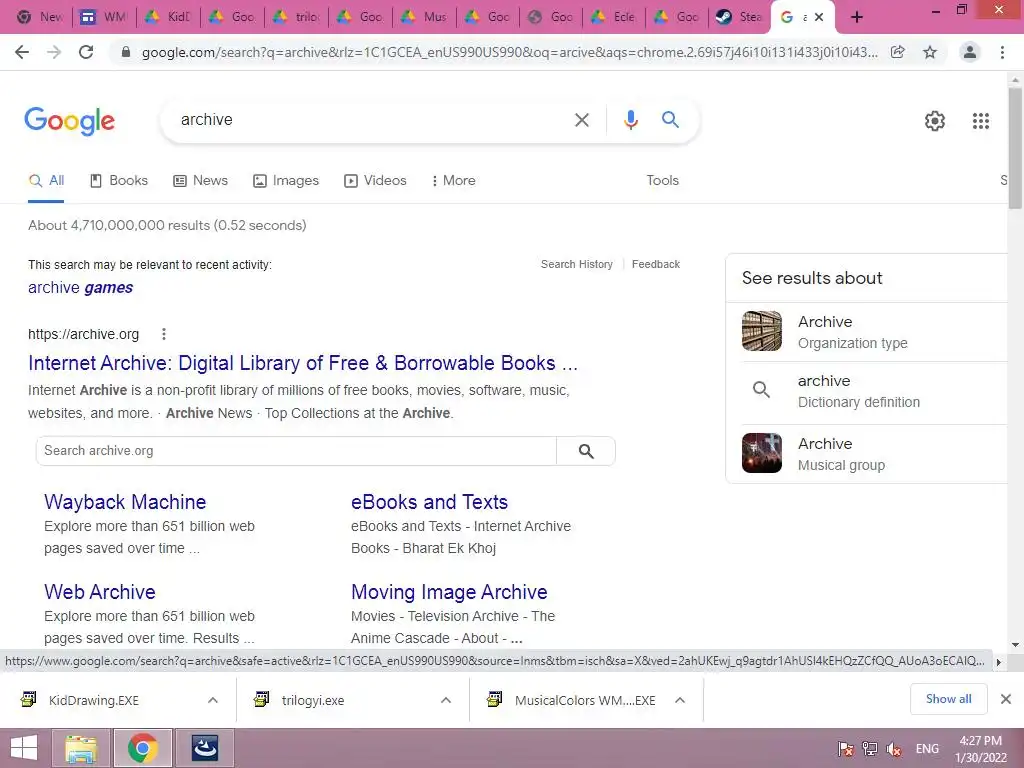Image resolution: width=1024 pixels, height=768 pixels.
Task: Open the Tools options
Action: click(x=662, y=181)
